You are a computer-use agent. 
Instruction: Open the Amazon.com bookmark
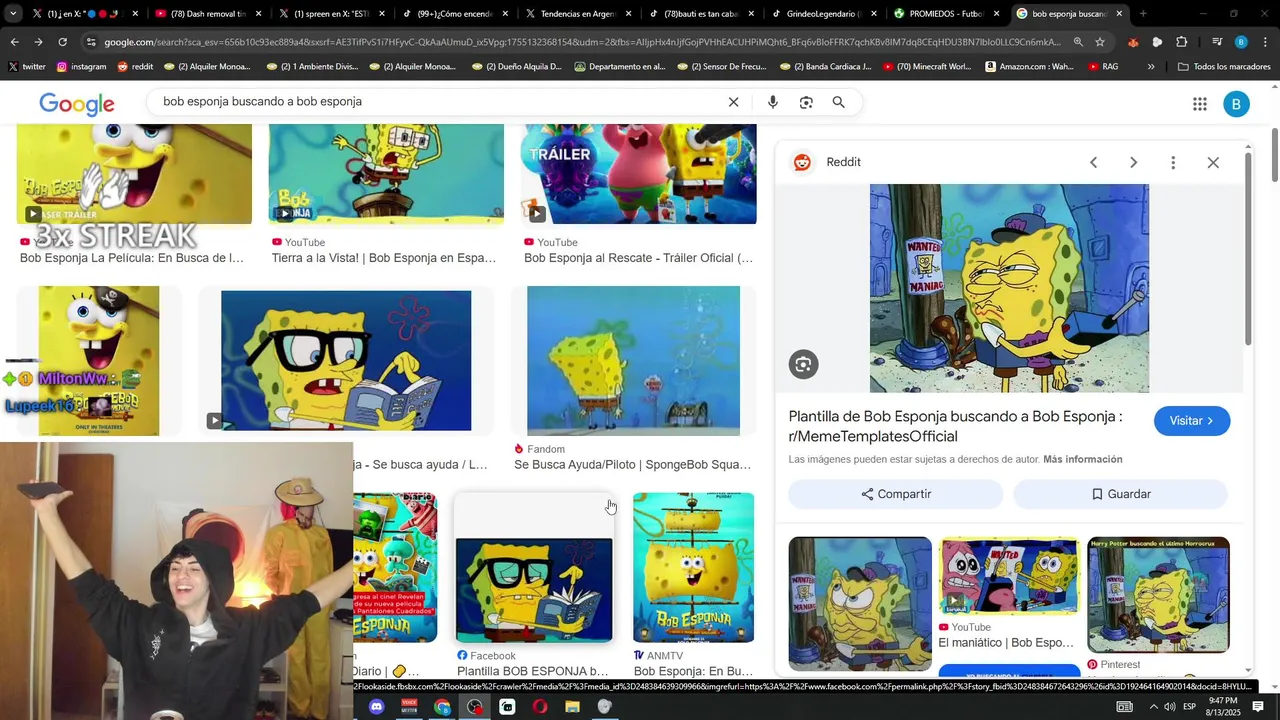click(1029, 67)
